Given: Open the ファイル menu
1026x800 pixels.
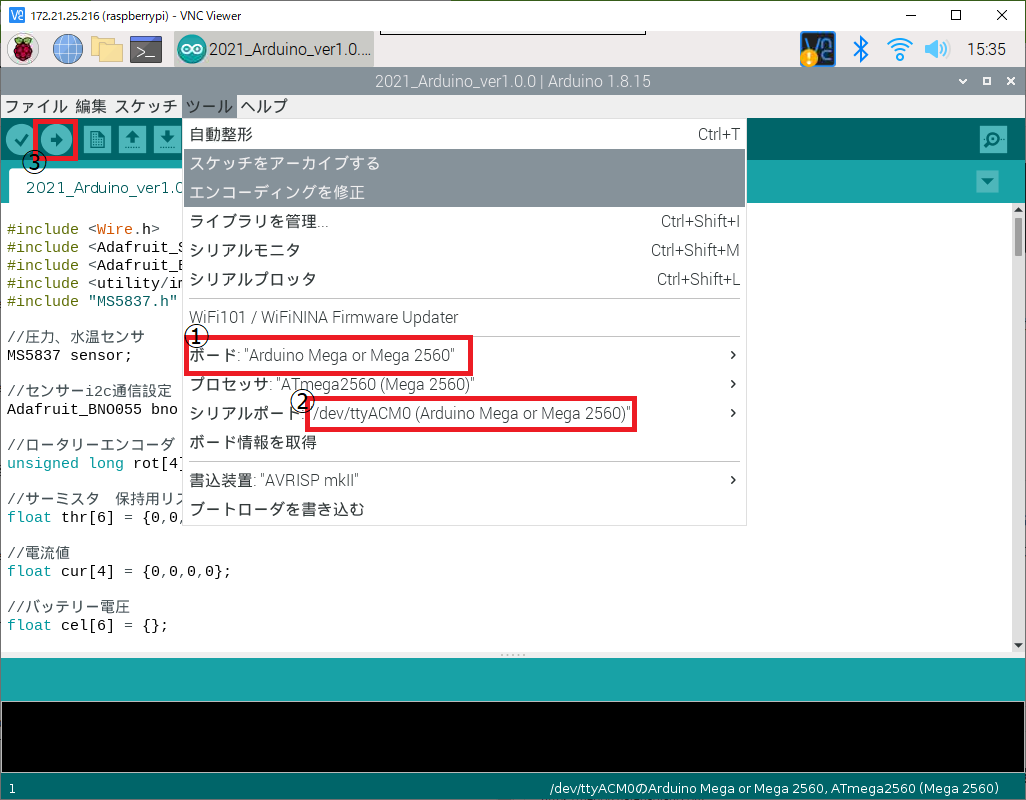Looking at the screenshot, I should (37, 106).
